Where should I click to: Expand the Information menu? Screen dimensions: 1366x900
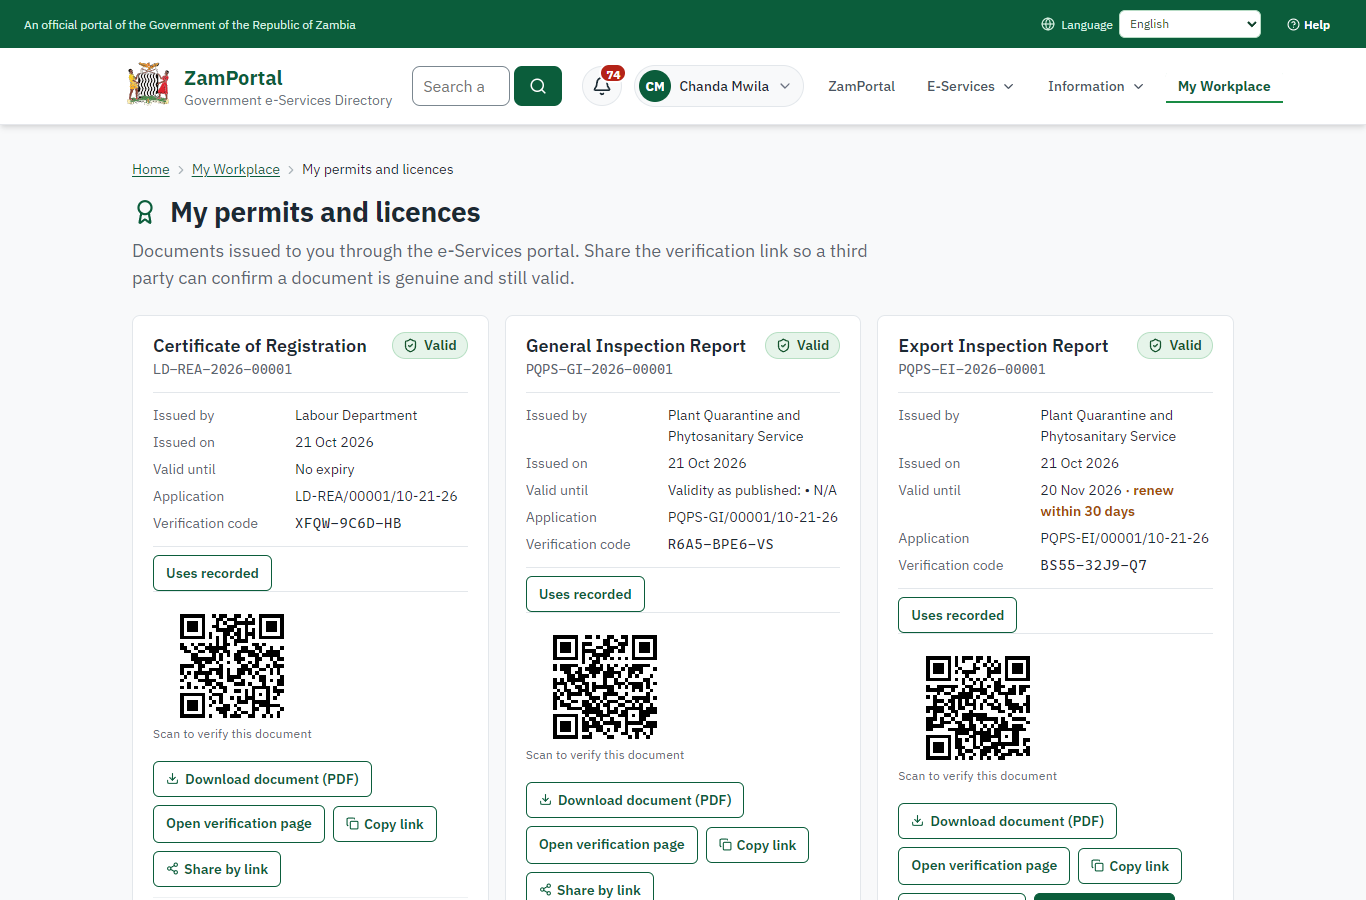(x=1095, y=86)
